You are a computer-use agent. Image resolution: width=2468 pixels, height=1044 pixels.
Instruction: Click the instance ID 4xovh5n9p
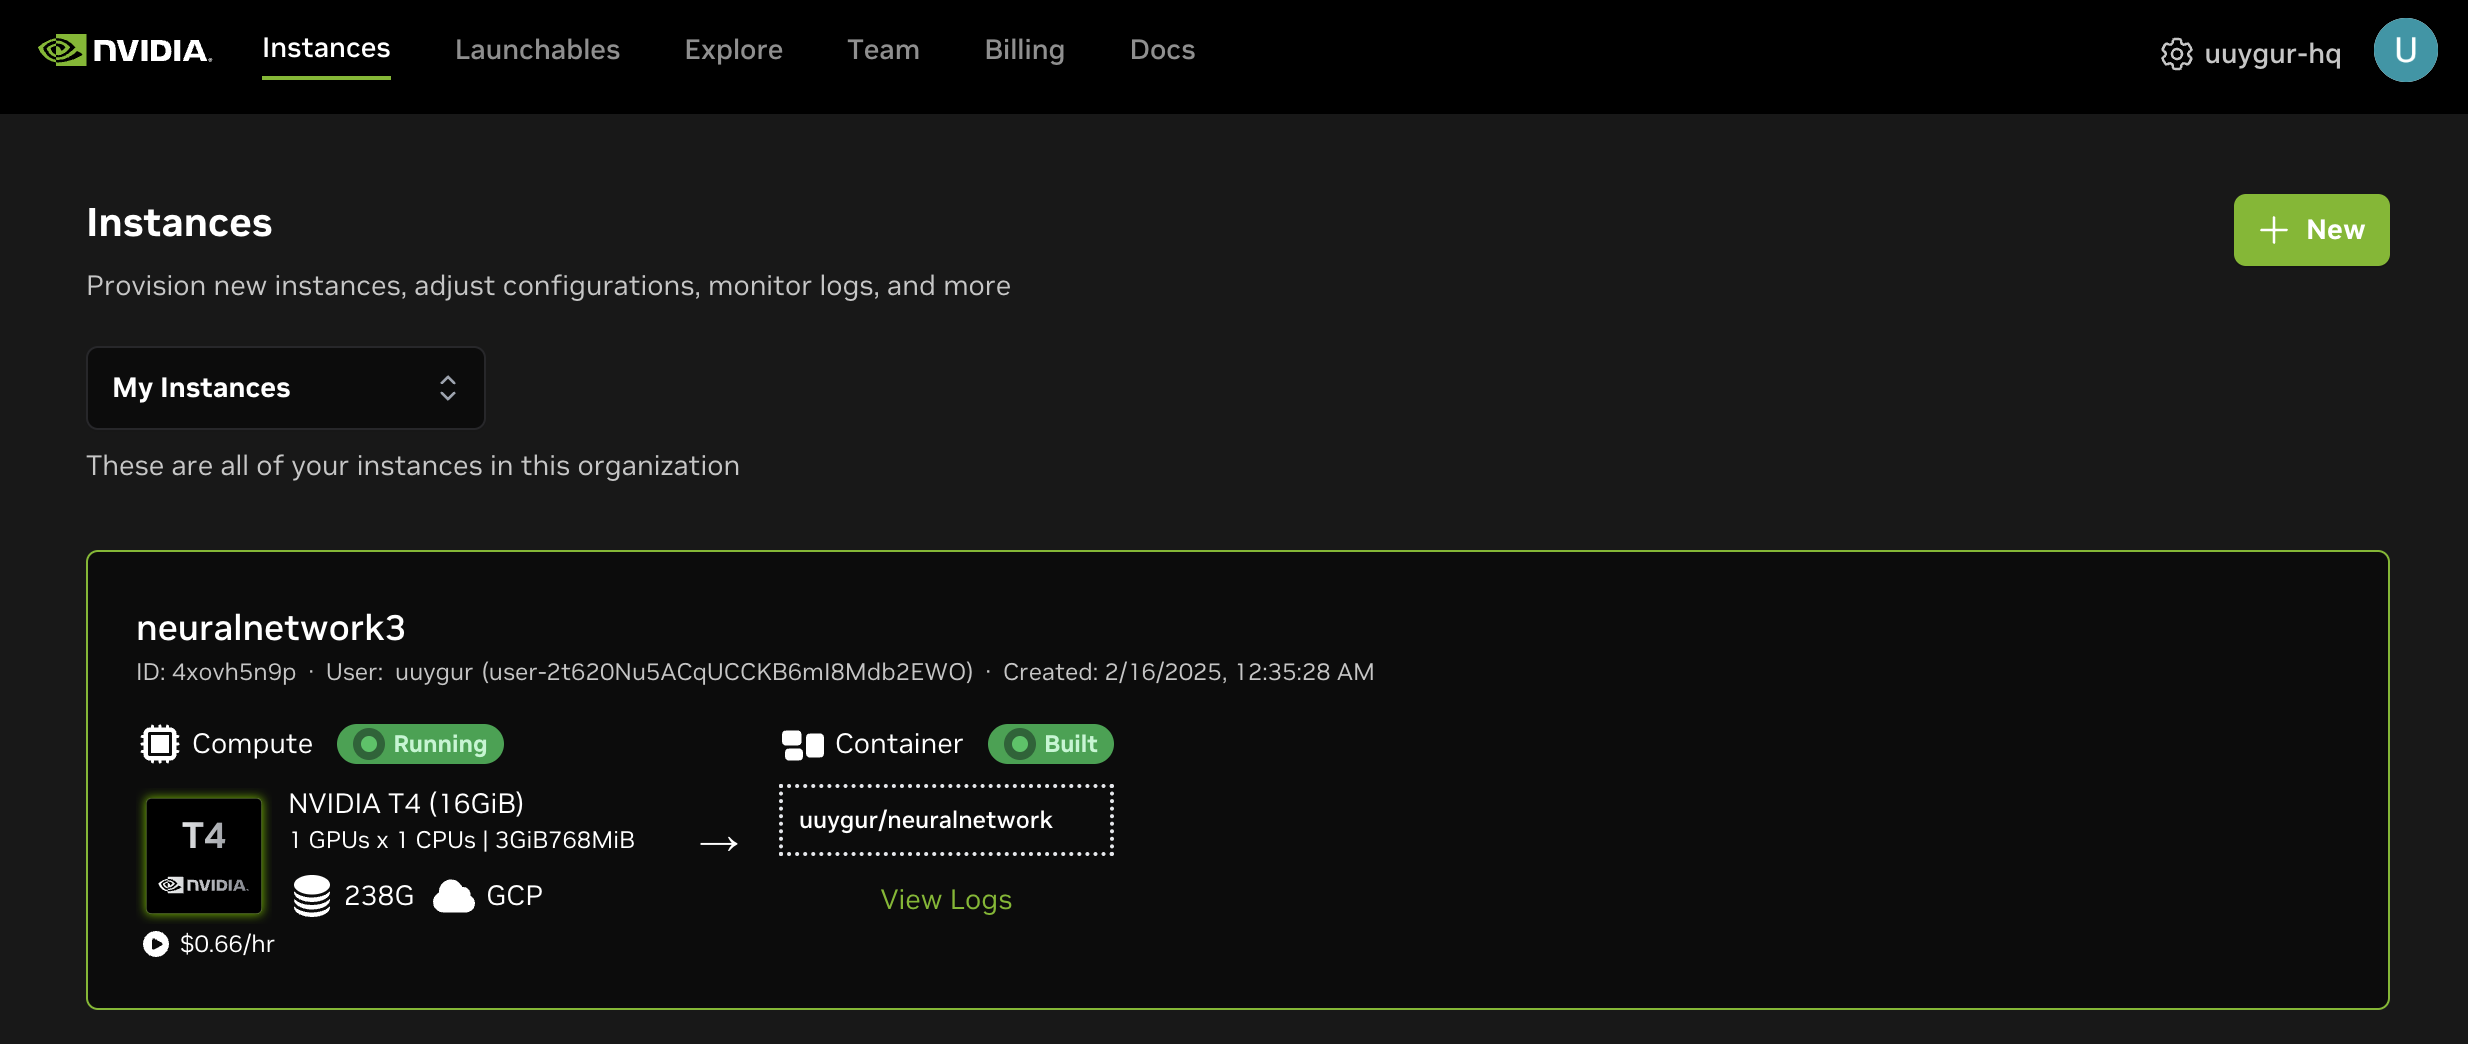point(234,672)
